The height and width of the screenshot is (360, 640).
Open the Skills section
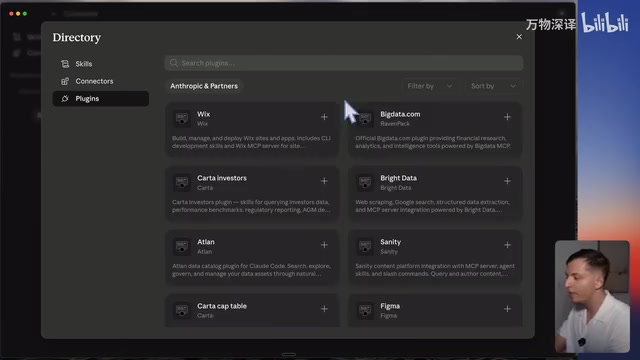(x=100, y=64)
